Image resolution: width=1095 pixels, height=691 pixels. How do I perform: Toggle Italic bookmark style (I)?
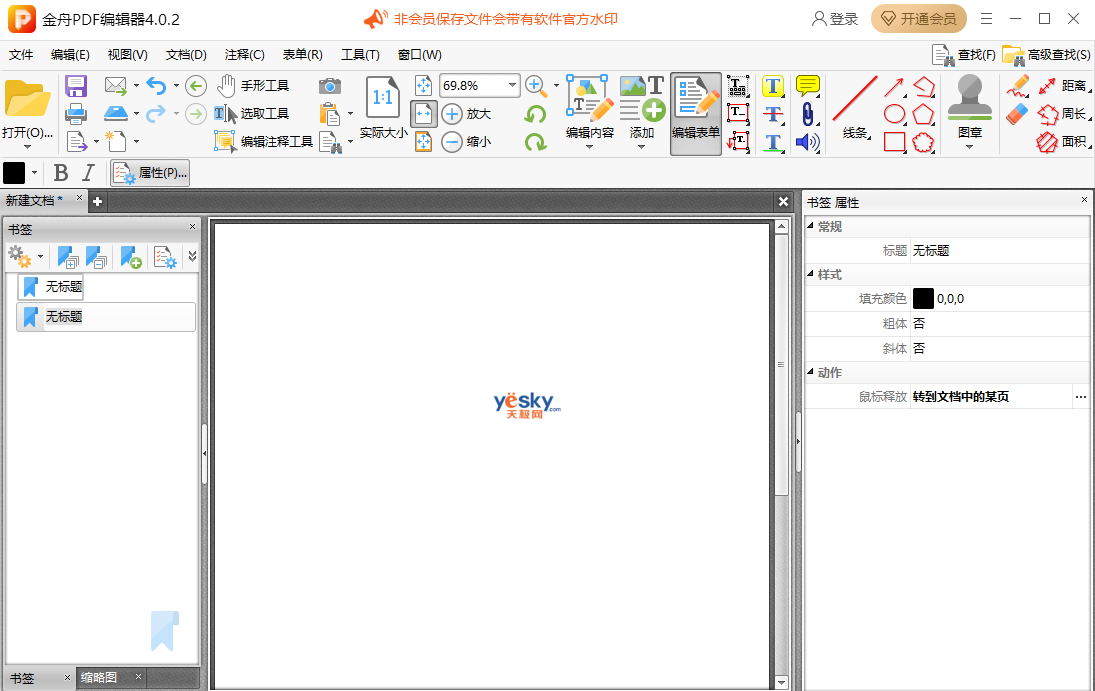(x=88, y=173)
